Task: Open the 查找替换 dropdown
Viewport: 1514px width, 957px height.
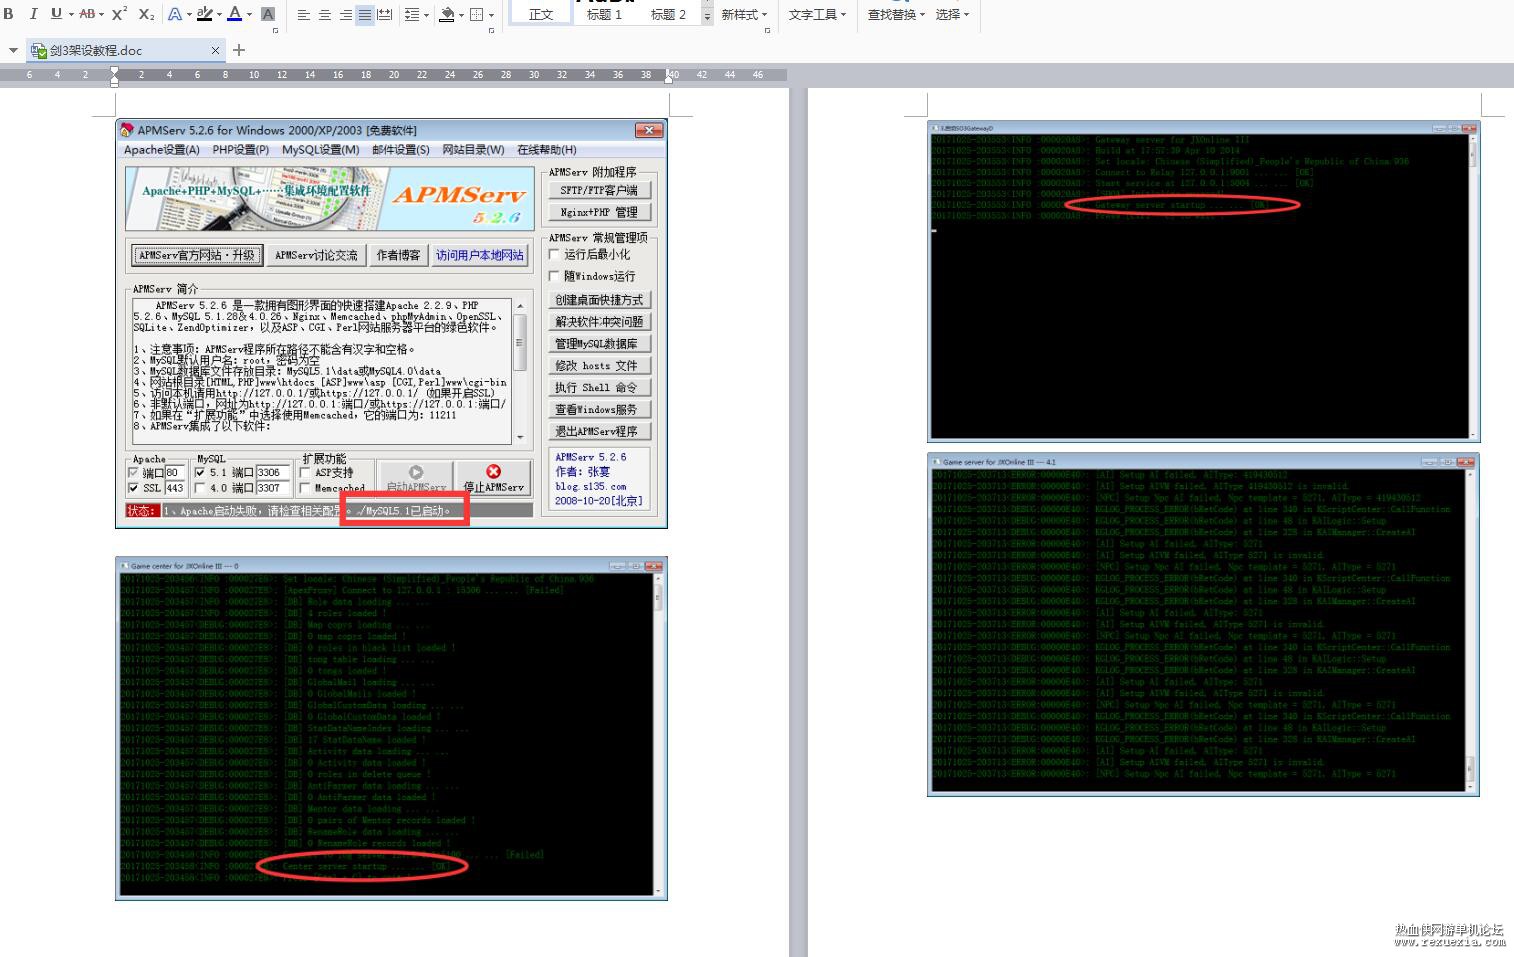Action: [x=896, y=15]
